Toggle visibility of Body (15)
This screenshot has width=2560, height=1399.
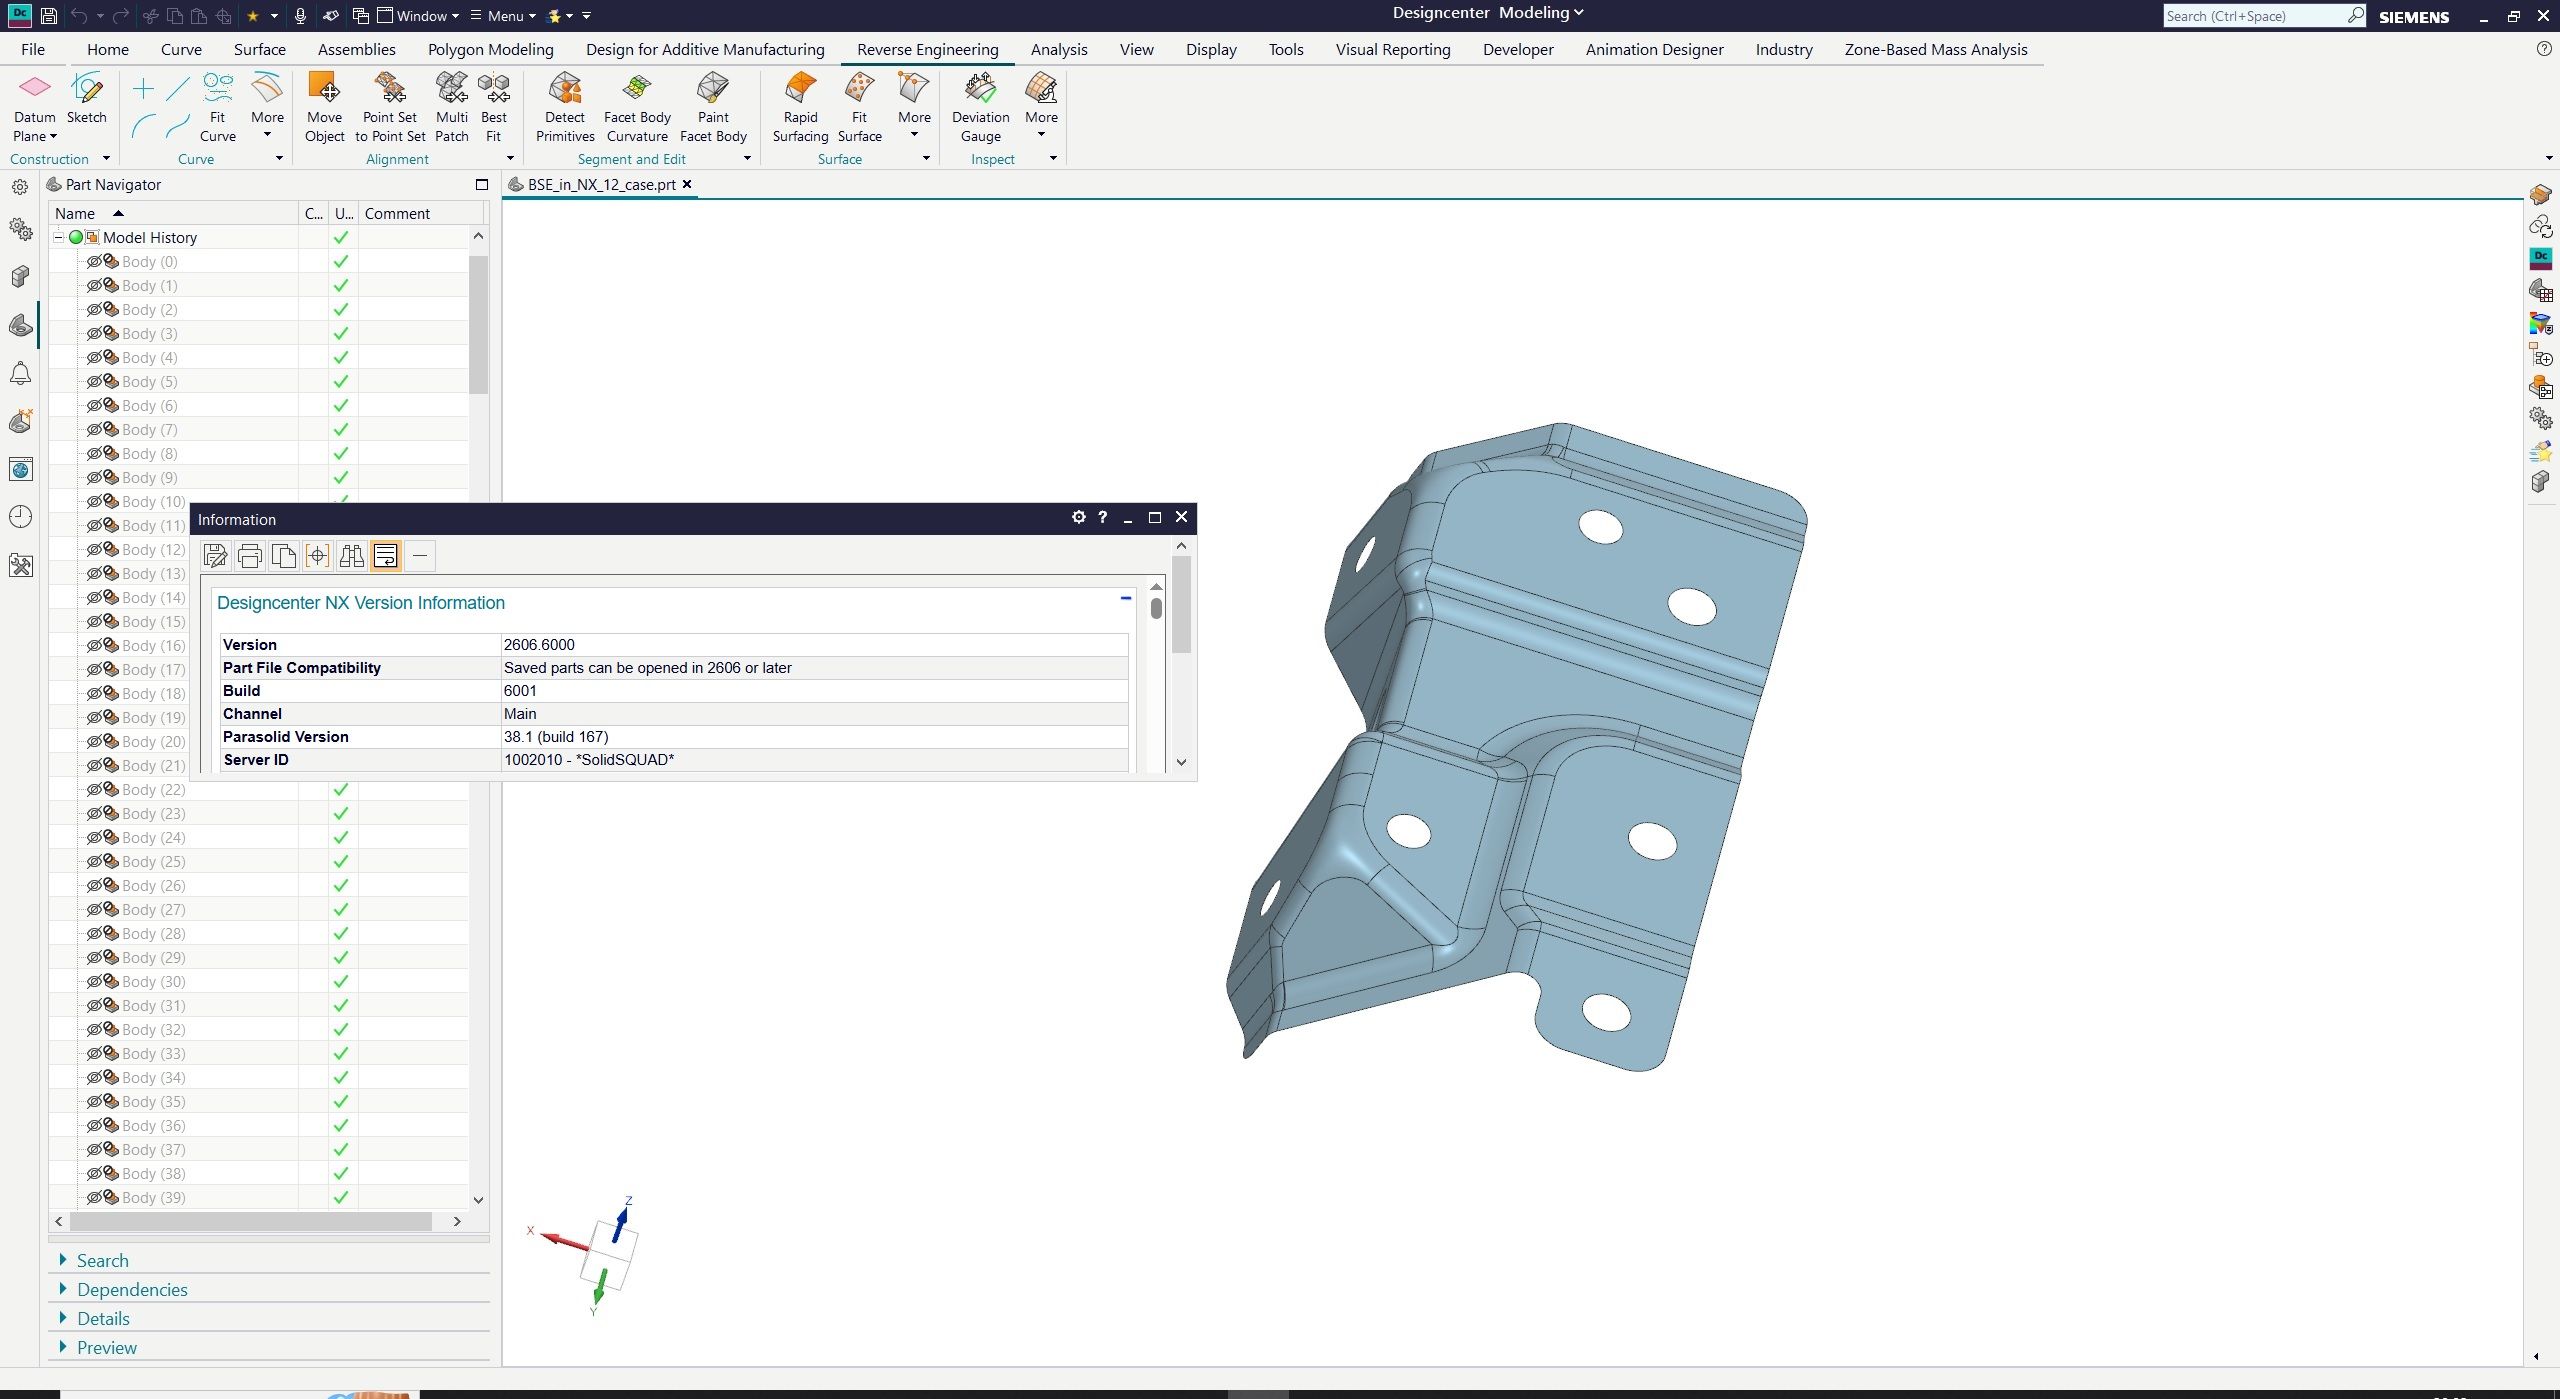point(95,621)
